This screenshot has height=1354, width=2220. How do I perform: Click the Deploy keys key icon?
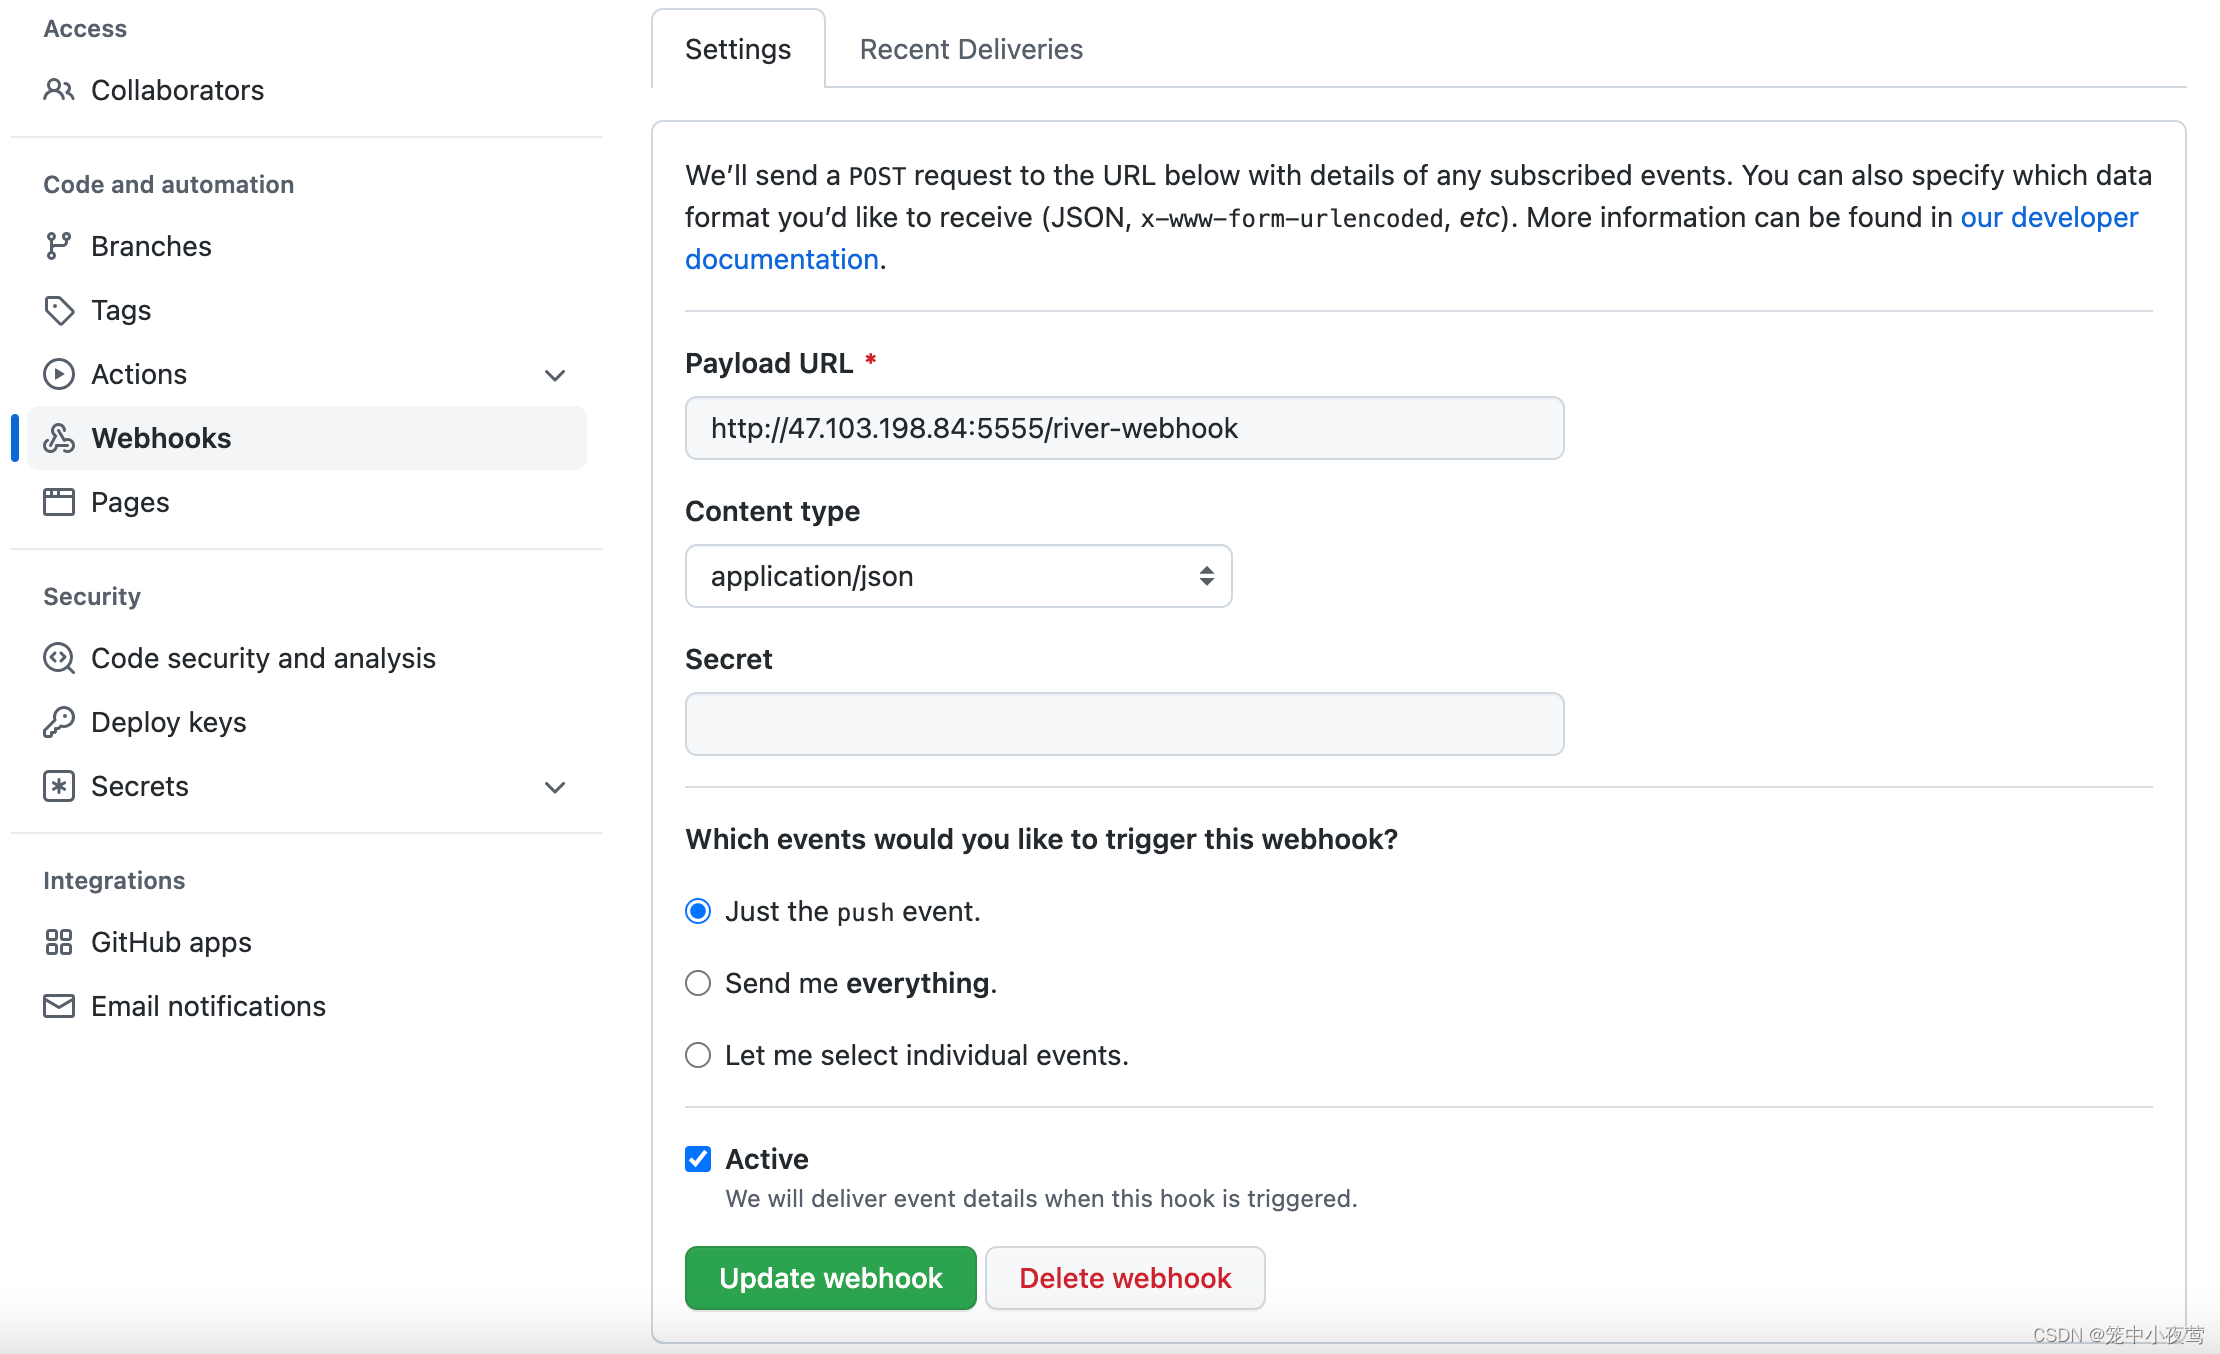[x=59, y=722]
